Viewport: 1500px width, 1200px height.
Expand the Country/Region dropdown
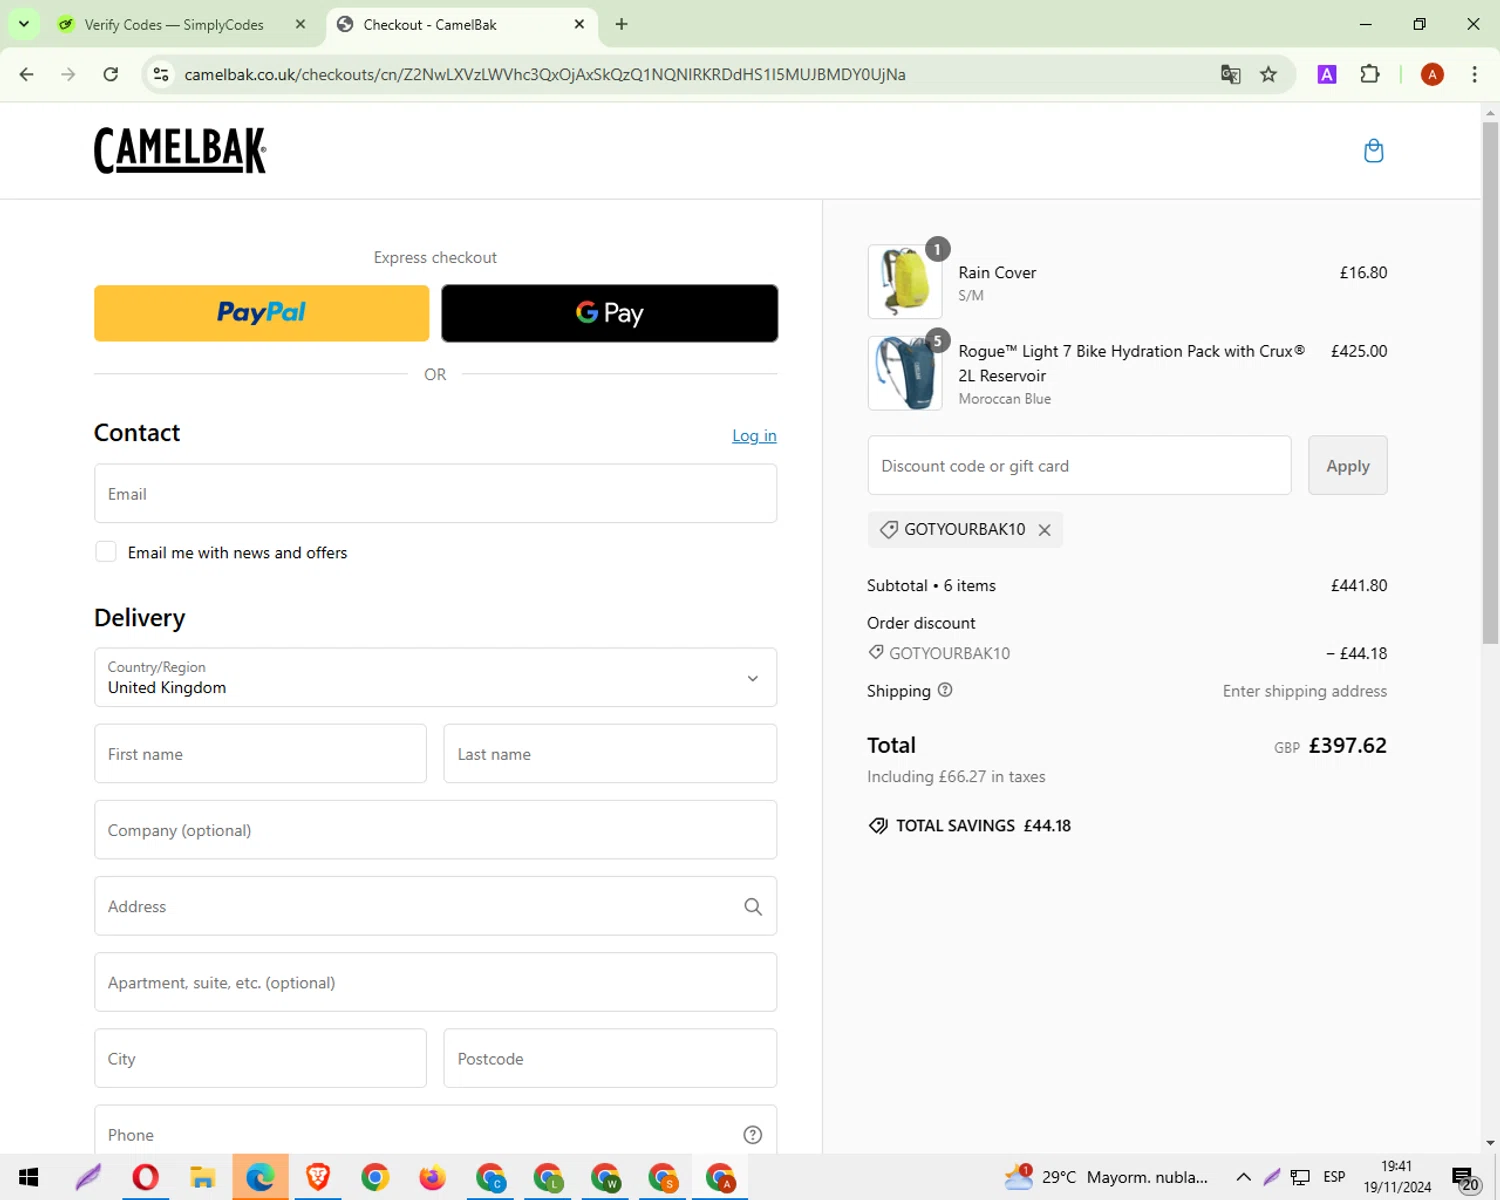[435, 678]
